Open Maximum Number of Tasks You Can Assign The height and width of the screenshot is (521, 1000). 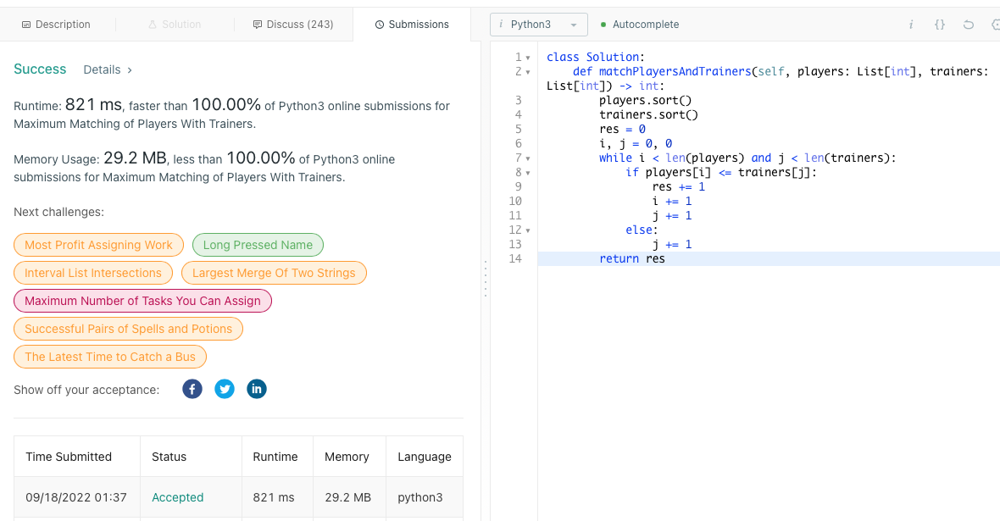pyautogui.click(x=142, y=301)
